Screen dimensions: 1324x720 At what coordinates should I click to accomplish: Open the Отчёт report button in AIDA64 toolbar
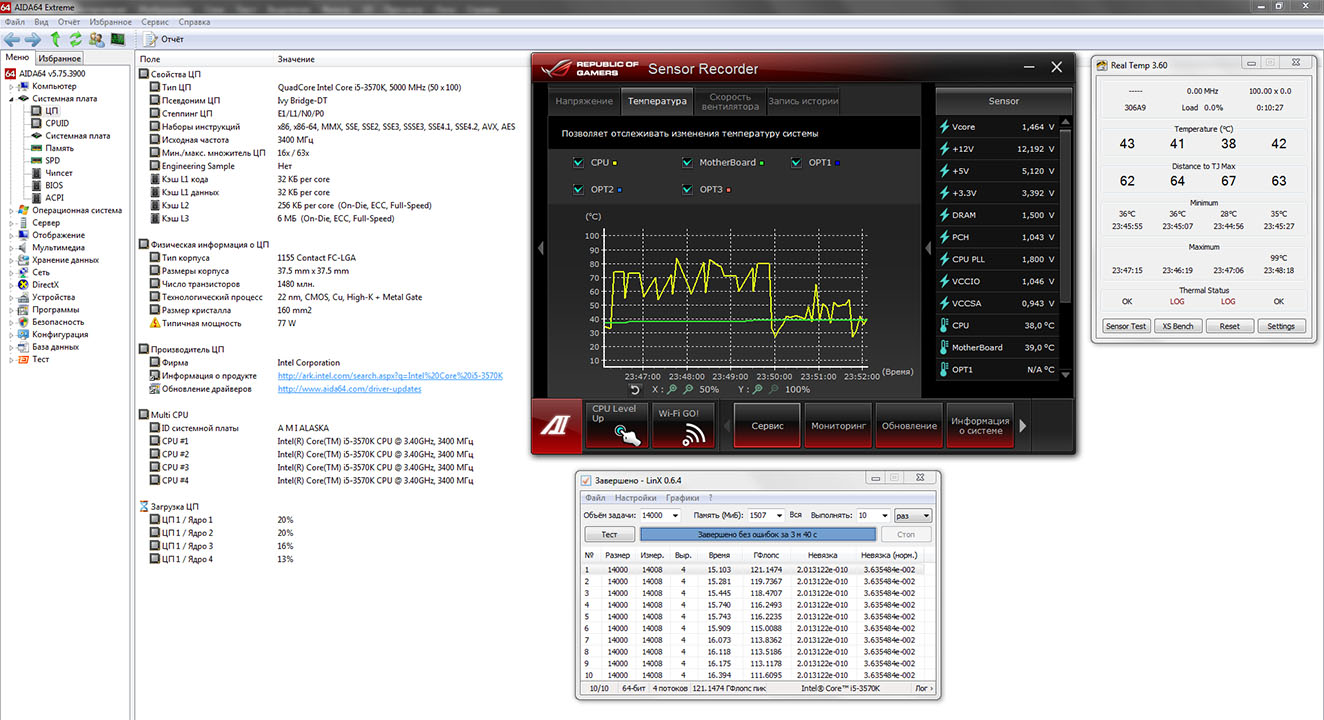tap(164, 39)
